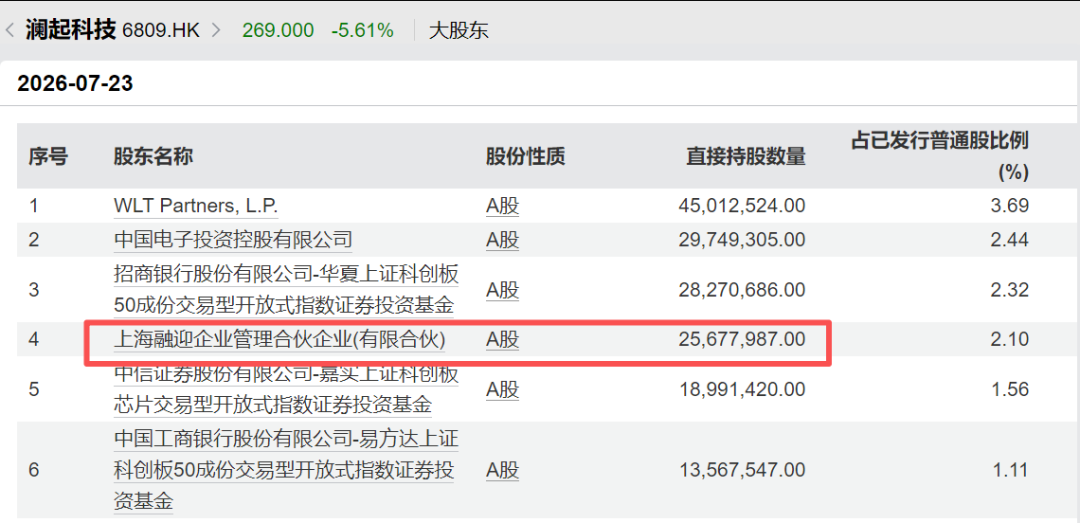1080x523 pixels.
Task: Select holding value 18,991,420.00
Action: coord(742,389)
